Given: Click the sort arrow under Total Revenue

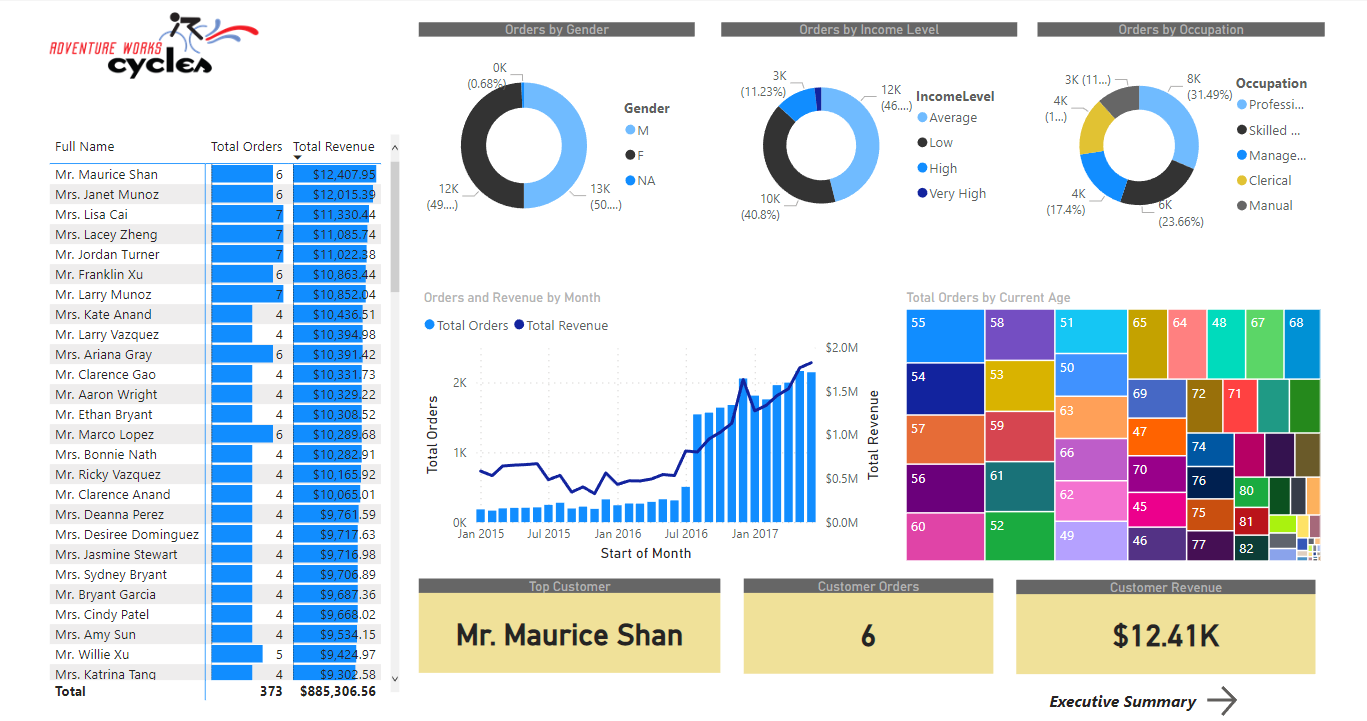Looking at the screenshot, I should [298, 158].
